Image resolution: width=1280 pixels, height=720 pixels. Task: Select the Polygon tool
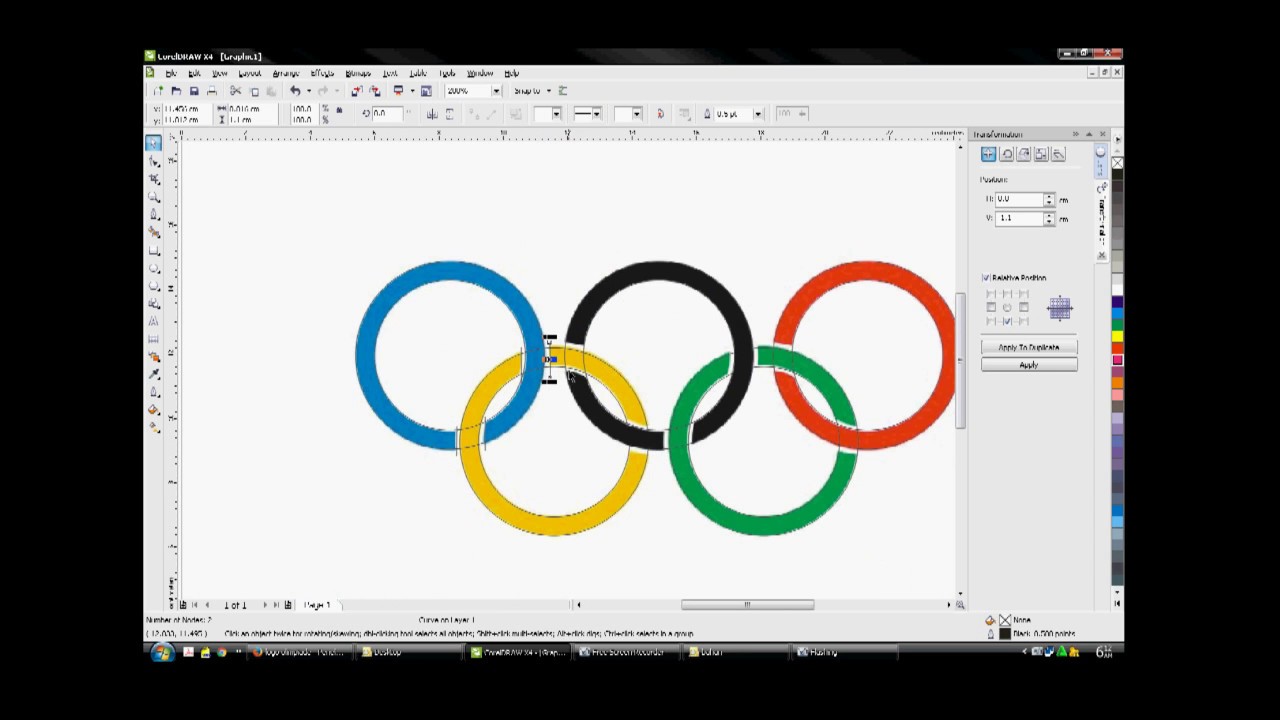(153, 286)
